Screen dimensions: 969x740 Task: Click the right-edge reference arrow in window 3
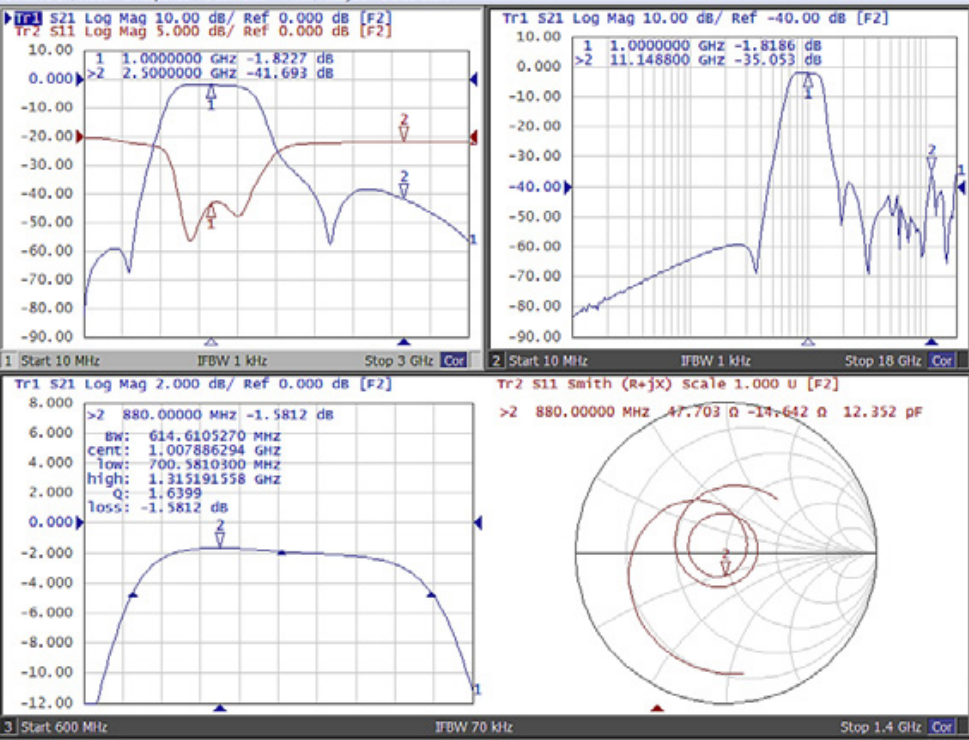478,523
